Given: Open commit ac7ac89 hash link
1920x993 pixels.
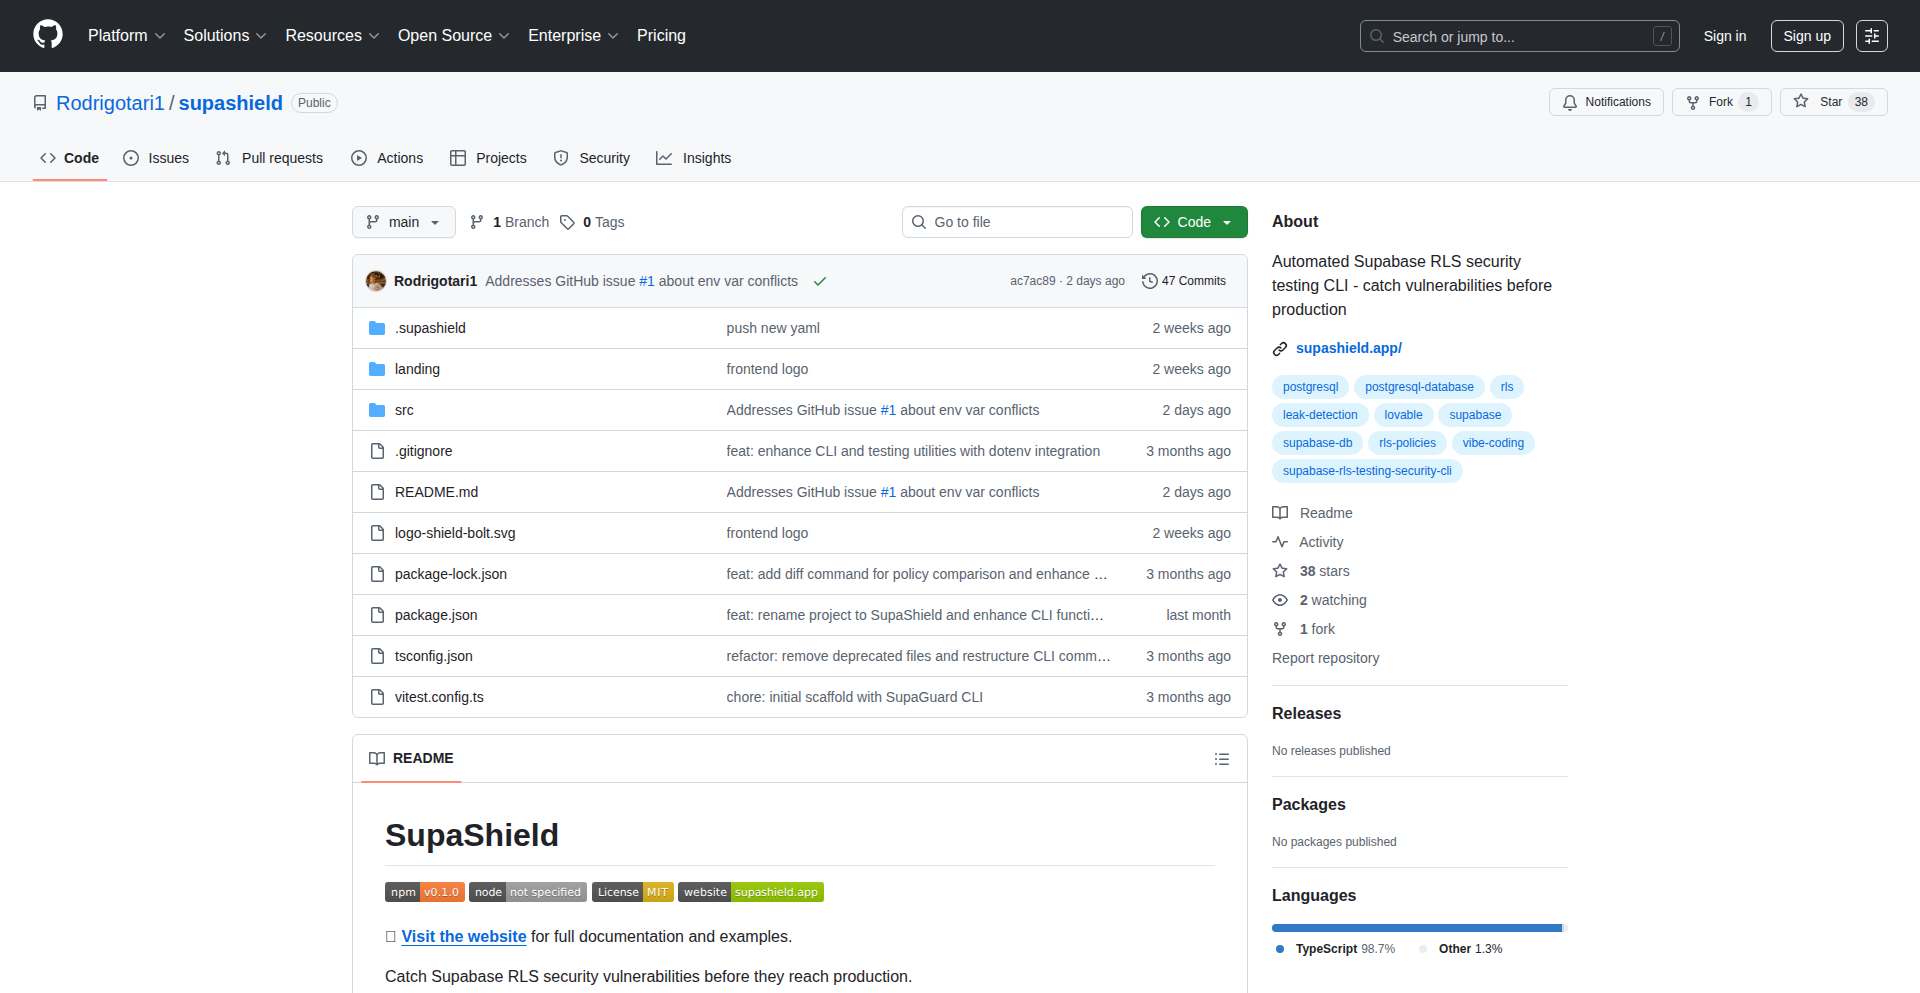Looking at the screenshot, I should pos(1032,281).
